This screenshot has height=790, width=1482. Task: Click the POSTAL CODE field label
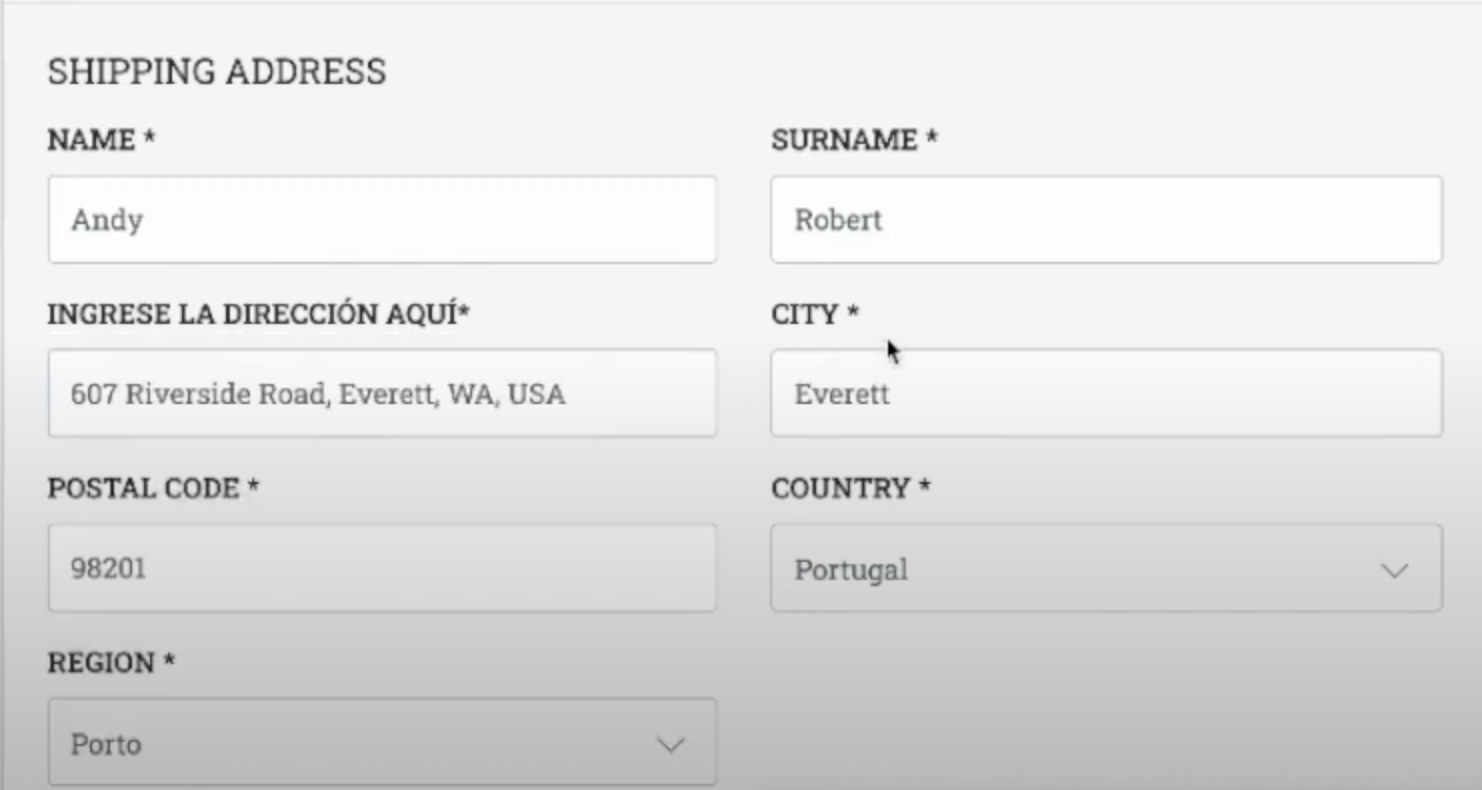pyautogui.click(x=153, y=488)
